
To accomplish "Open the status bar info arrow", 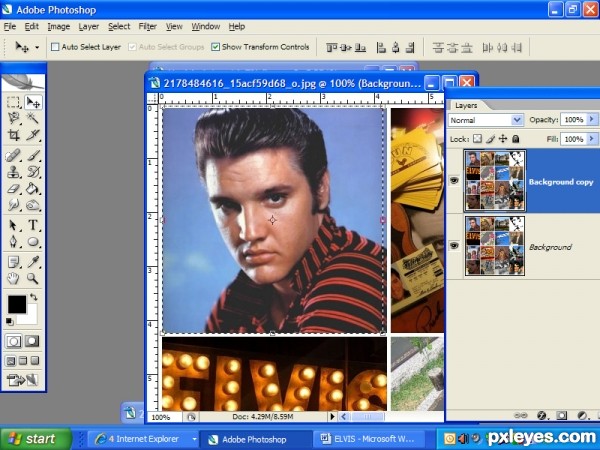I will pyautogui.click(x=332, y=416).
